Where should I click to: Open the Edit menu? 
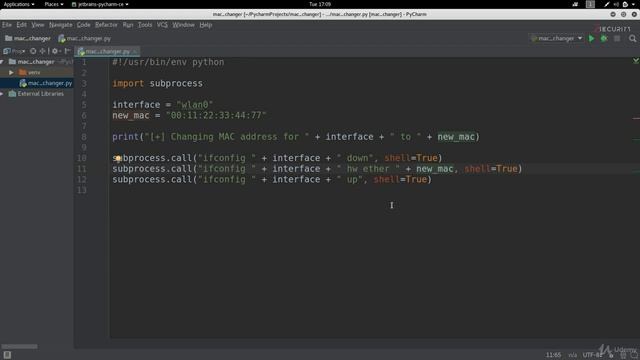coord(21,25)
